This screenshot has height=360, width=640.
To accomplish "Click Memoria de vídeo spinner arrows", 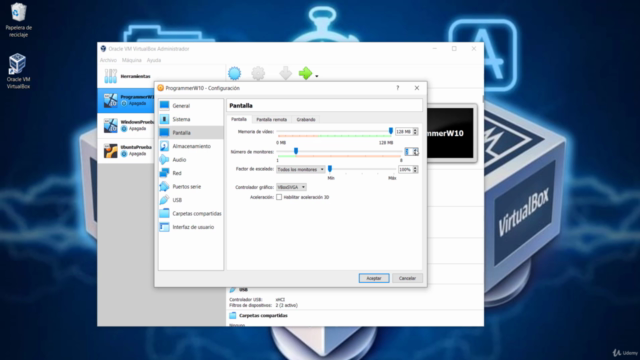I will pos(416,131).
